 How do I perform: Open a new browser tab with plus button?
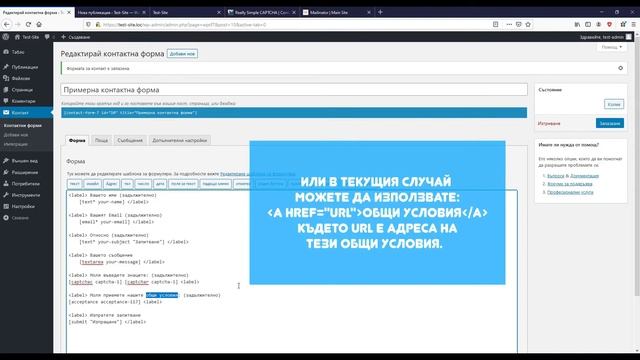tap(380, 12)
